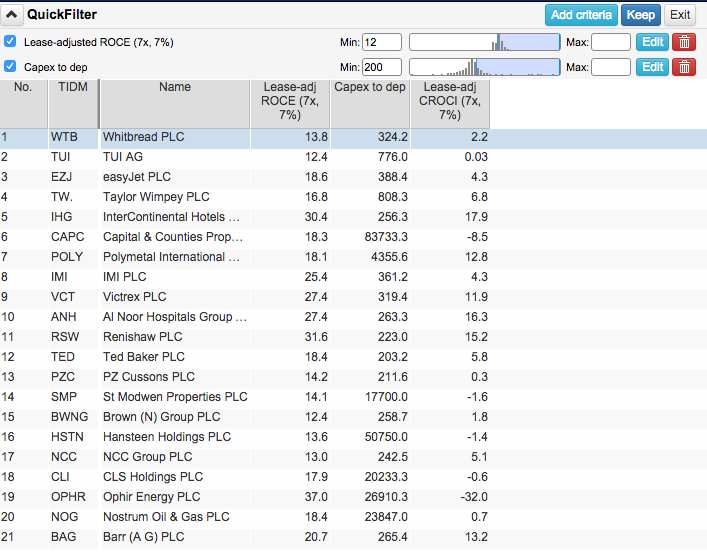Click the EZJ ticker cell
This screenshot has height=558, width=707.
(x=73, y=177)
